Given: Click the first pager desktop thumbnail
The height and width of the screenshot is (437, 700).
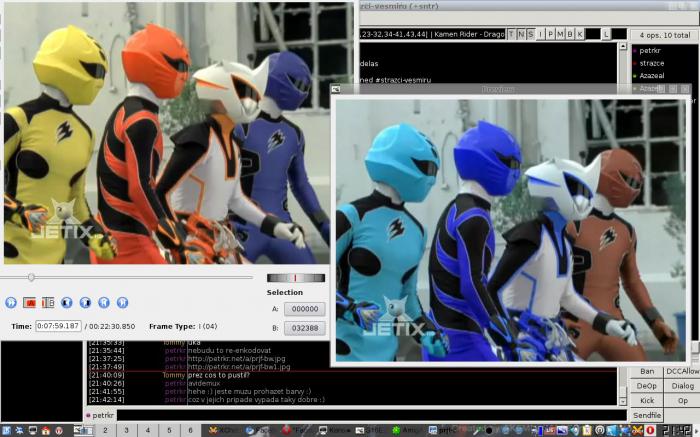Looking at the screenshot, I should click(84, 430).
